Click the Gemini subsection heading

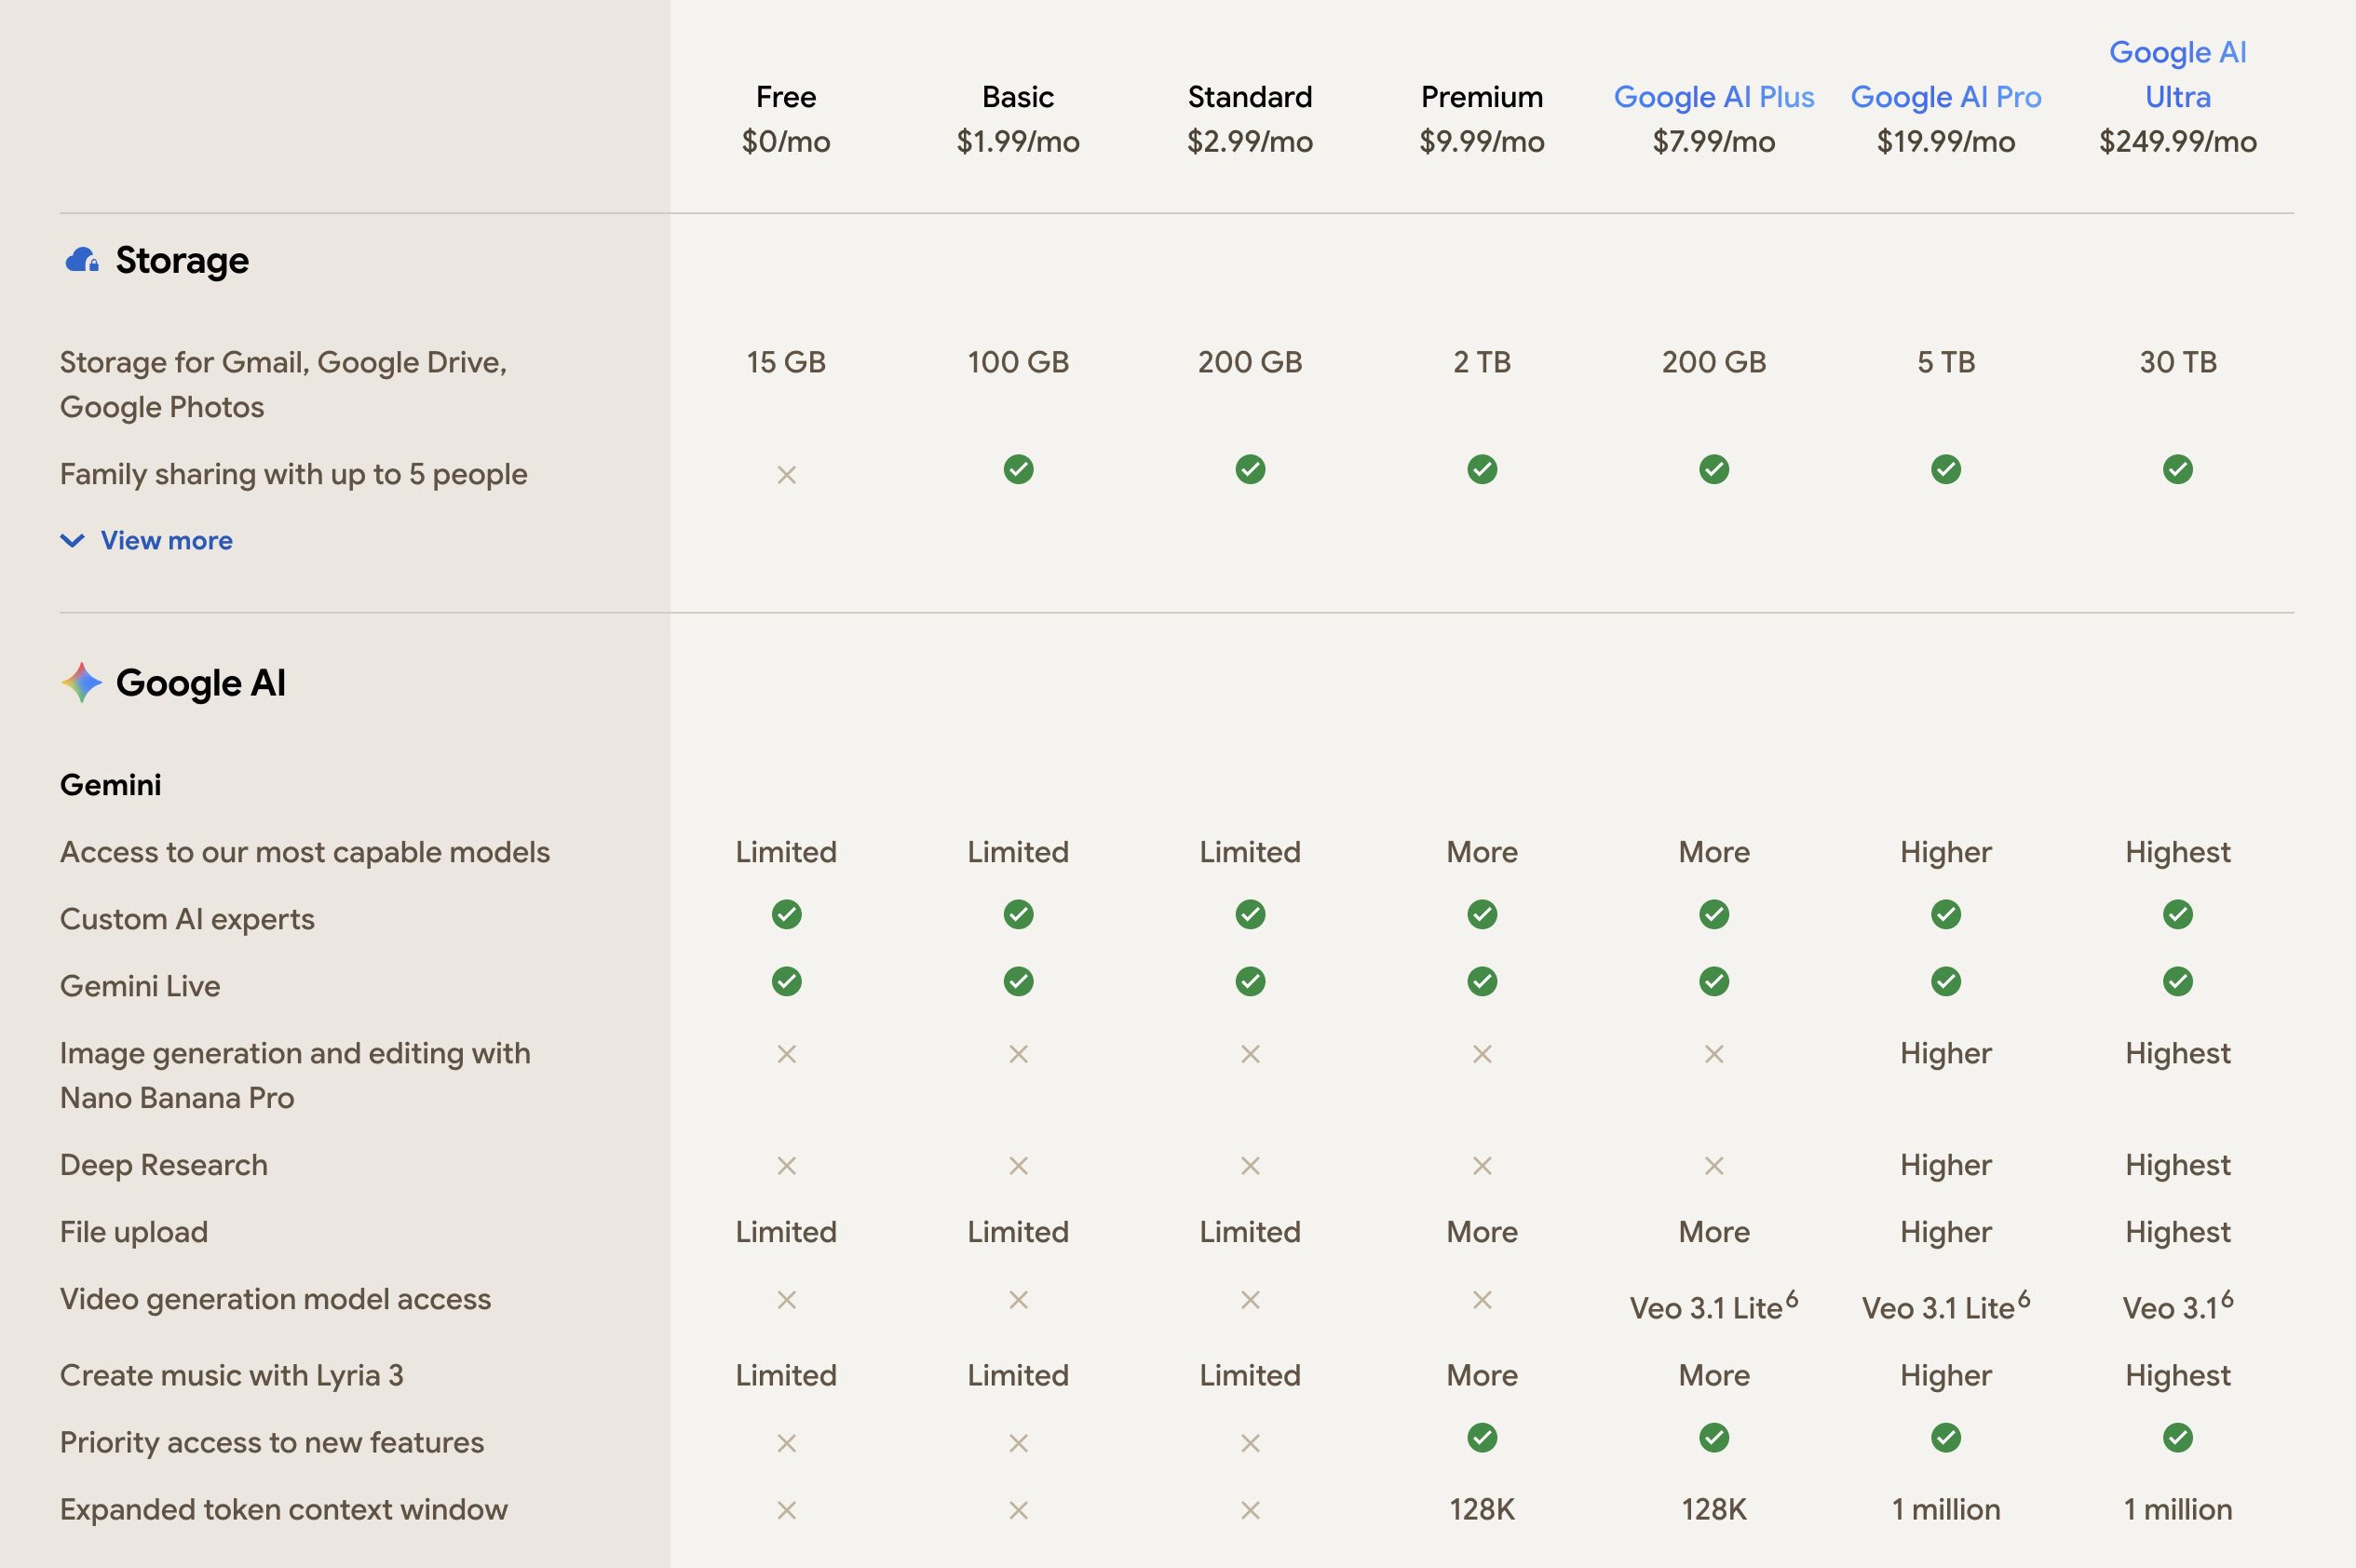click(110, 785)
